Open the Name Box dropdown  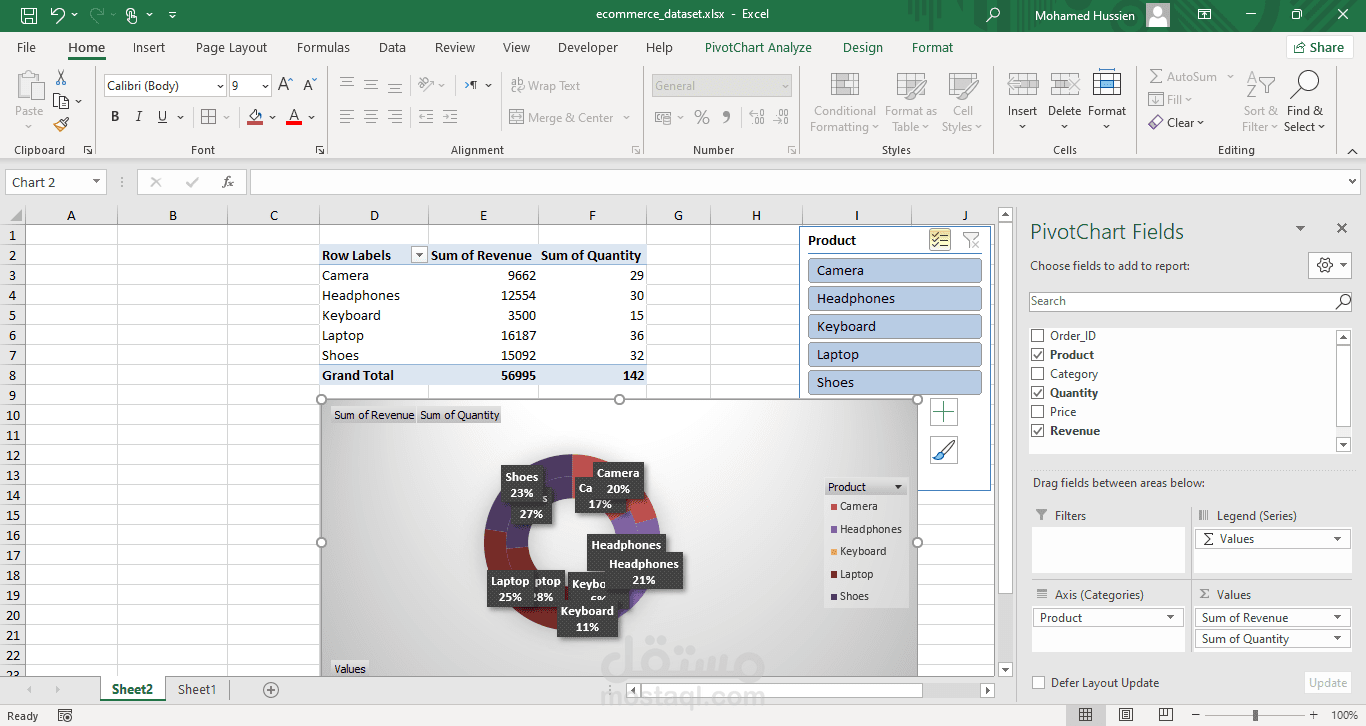click(x=97, y=182)
